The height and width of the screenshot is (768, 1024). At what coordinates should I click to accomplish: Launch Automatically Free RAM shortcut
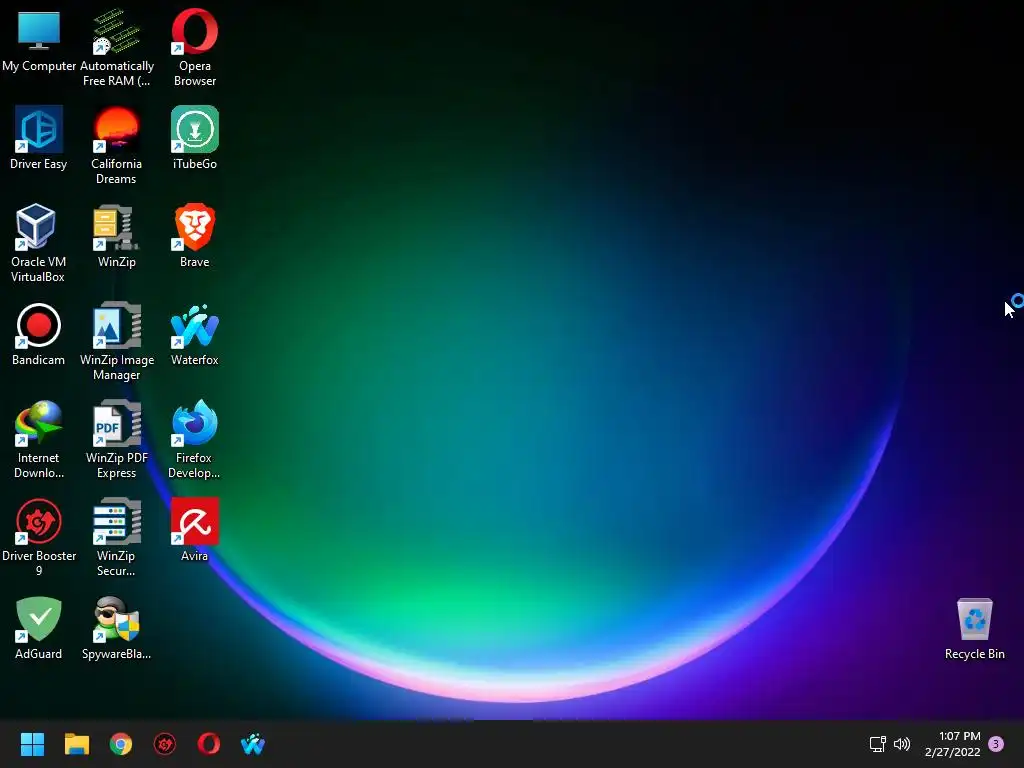116,47
